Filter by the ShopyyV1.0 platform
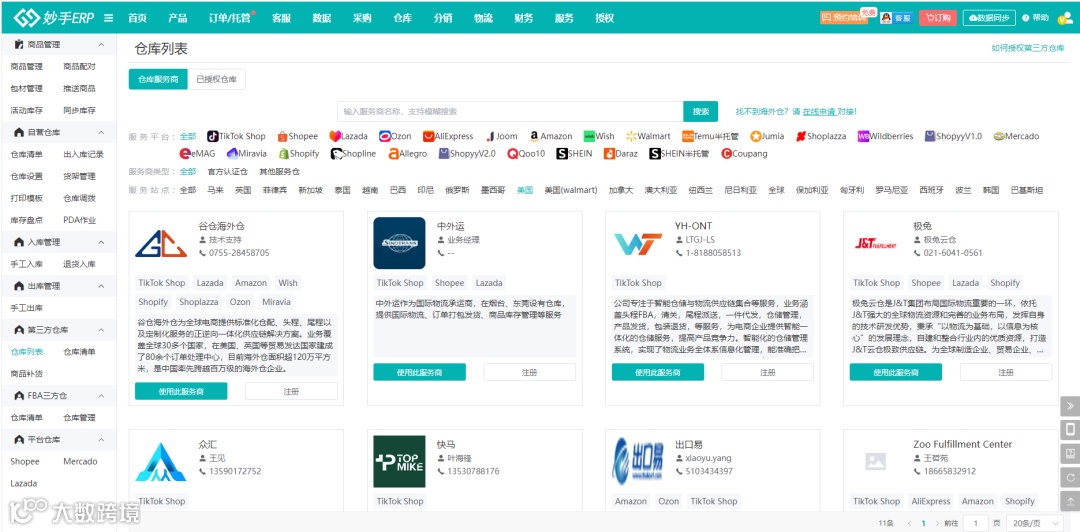 coord(953,136)
